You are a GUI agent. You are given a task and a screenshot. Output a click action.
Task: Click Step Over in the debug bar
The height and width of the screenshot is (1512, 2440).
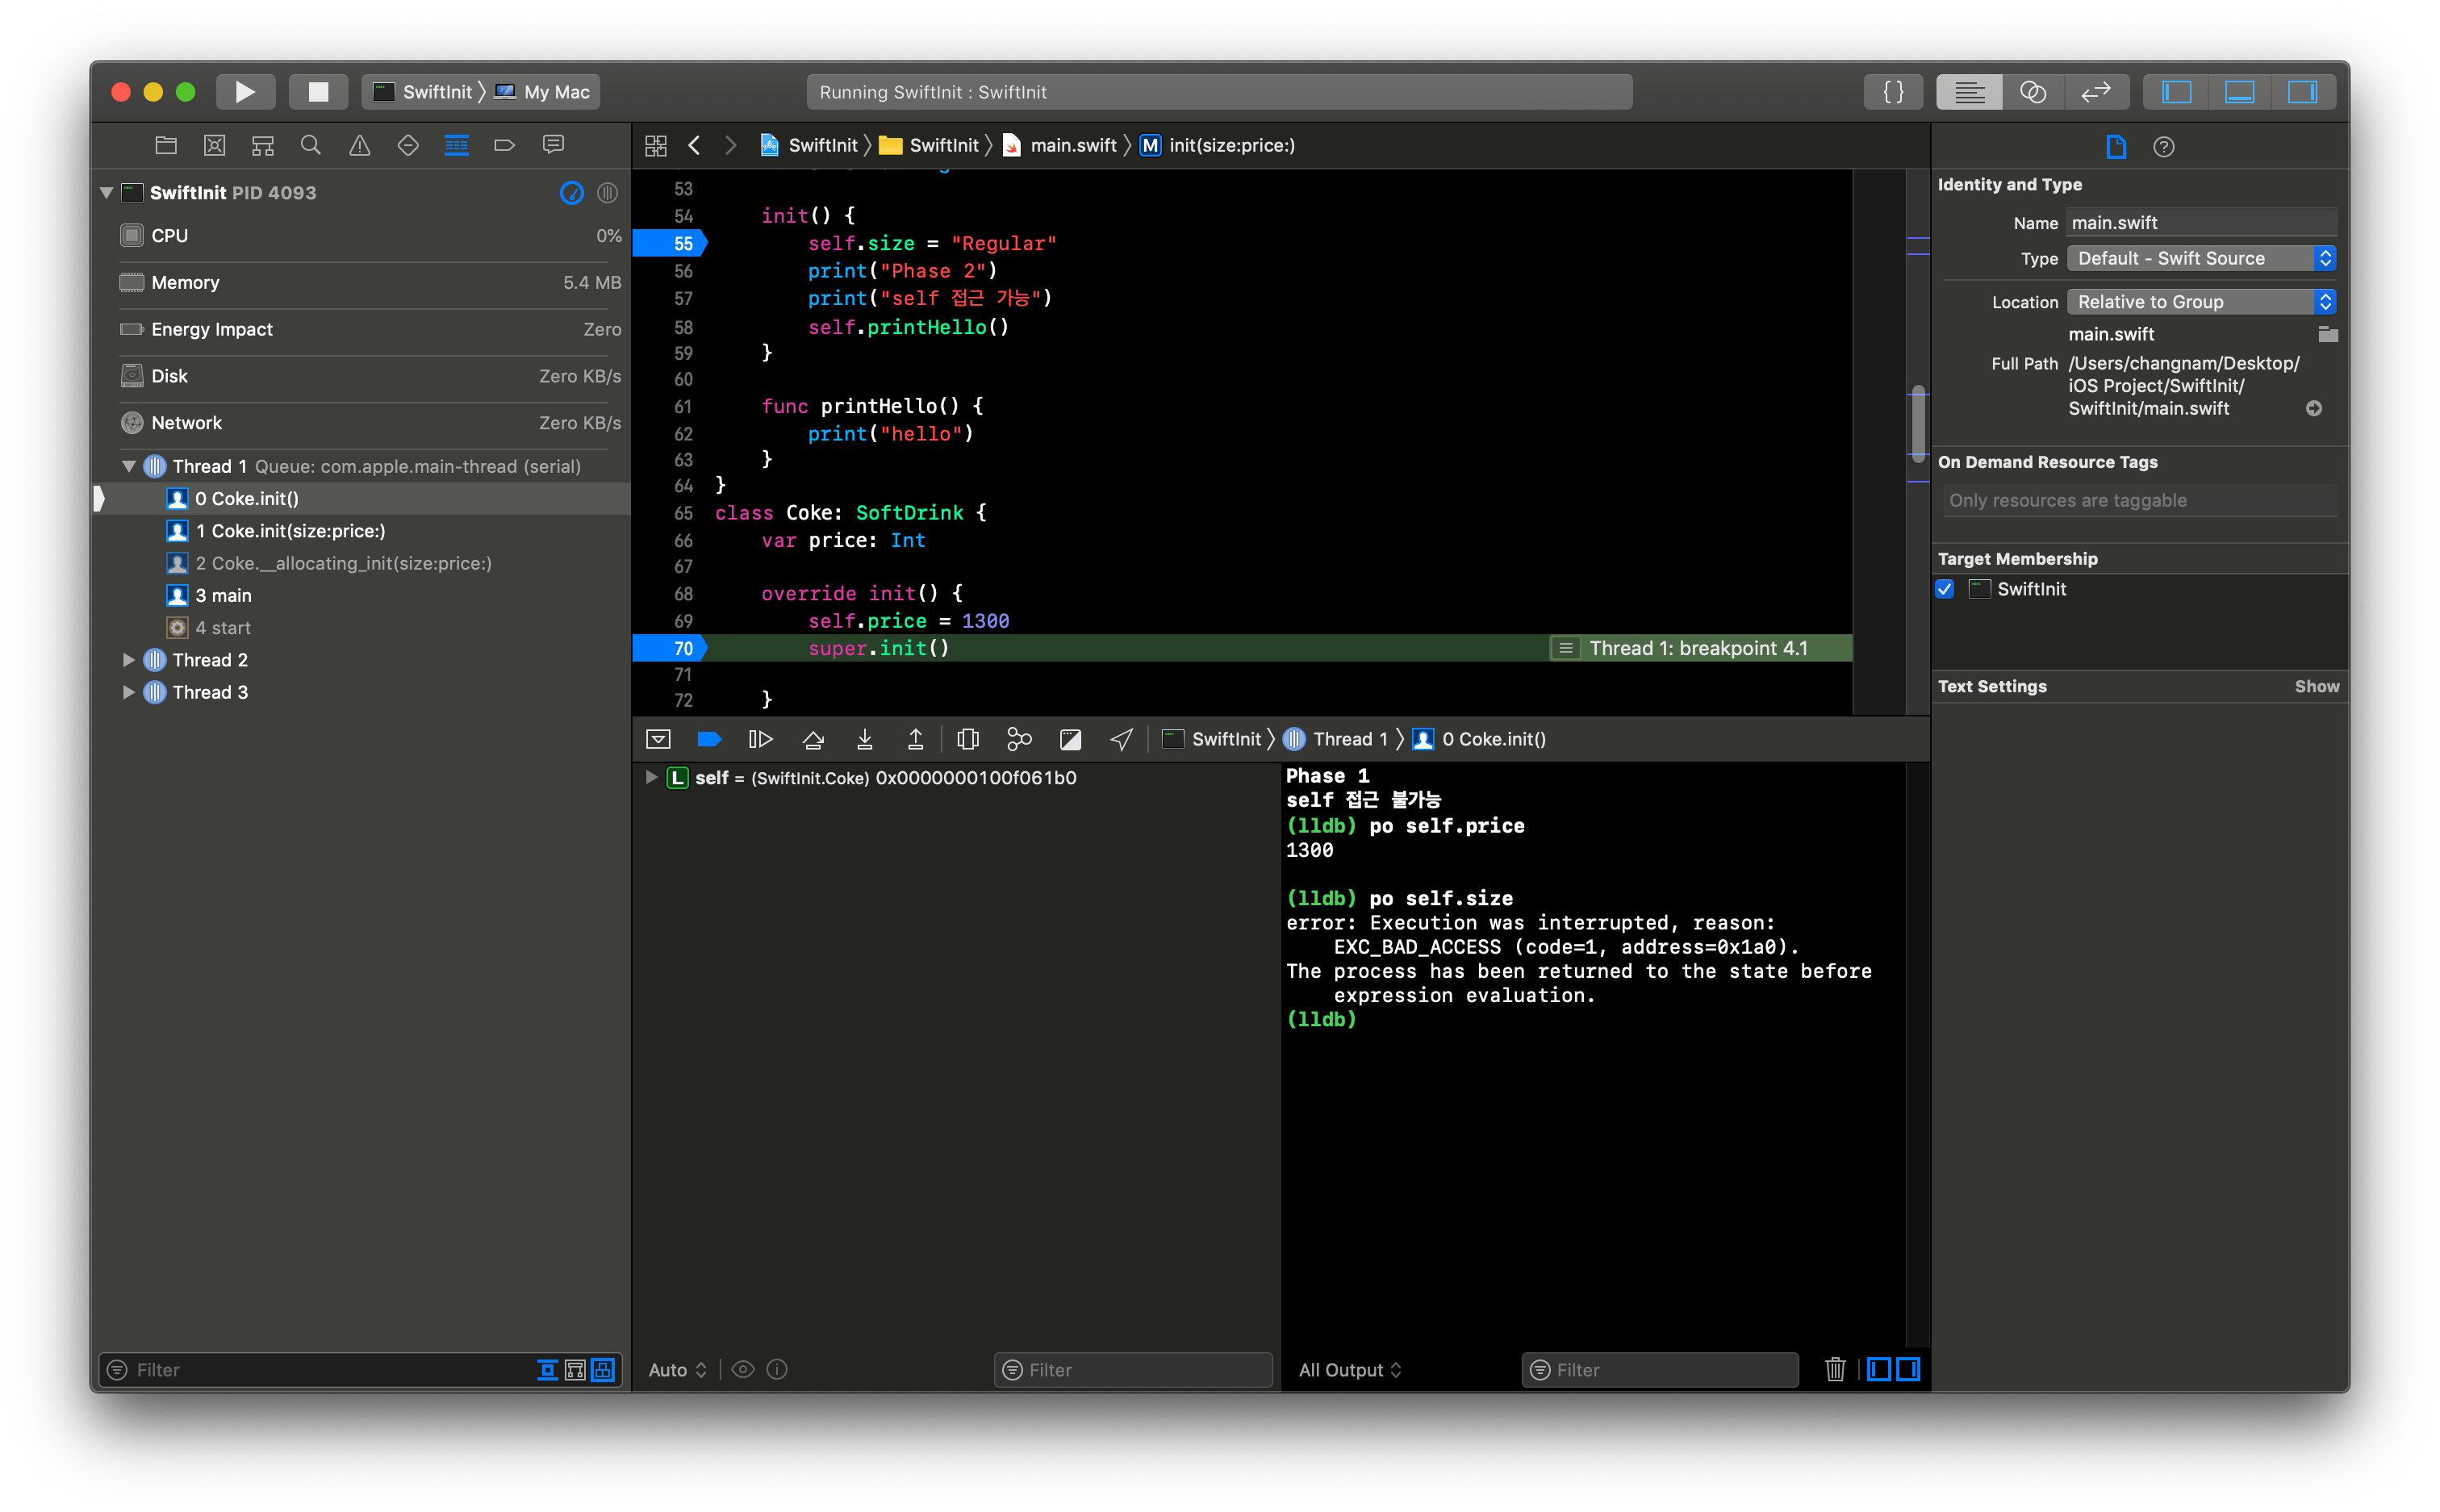(813, 738)
